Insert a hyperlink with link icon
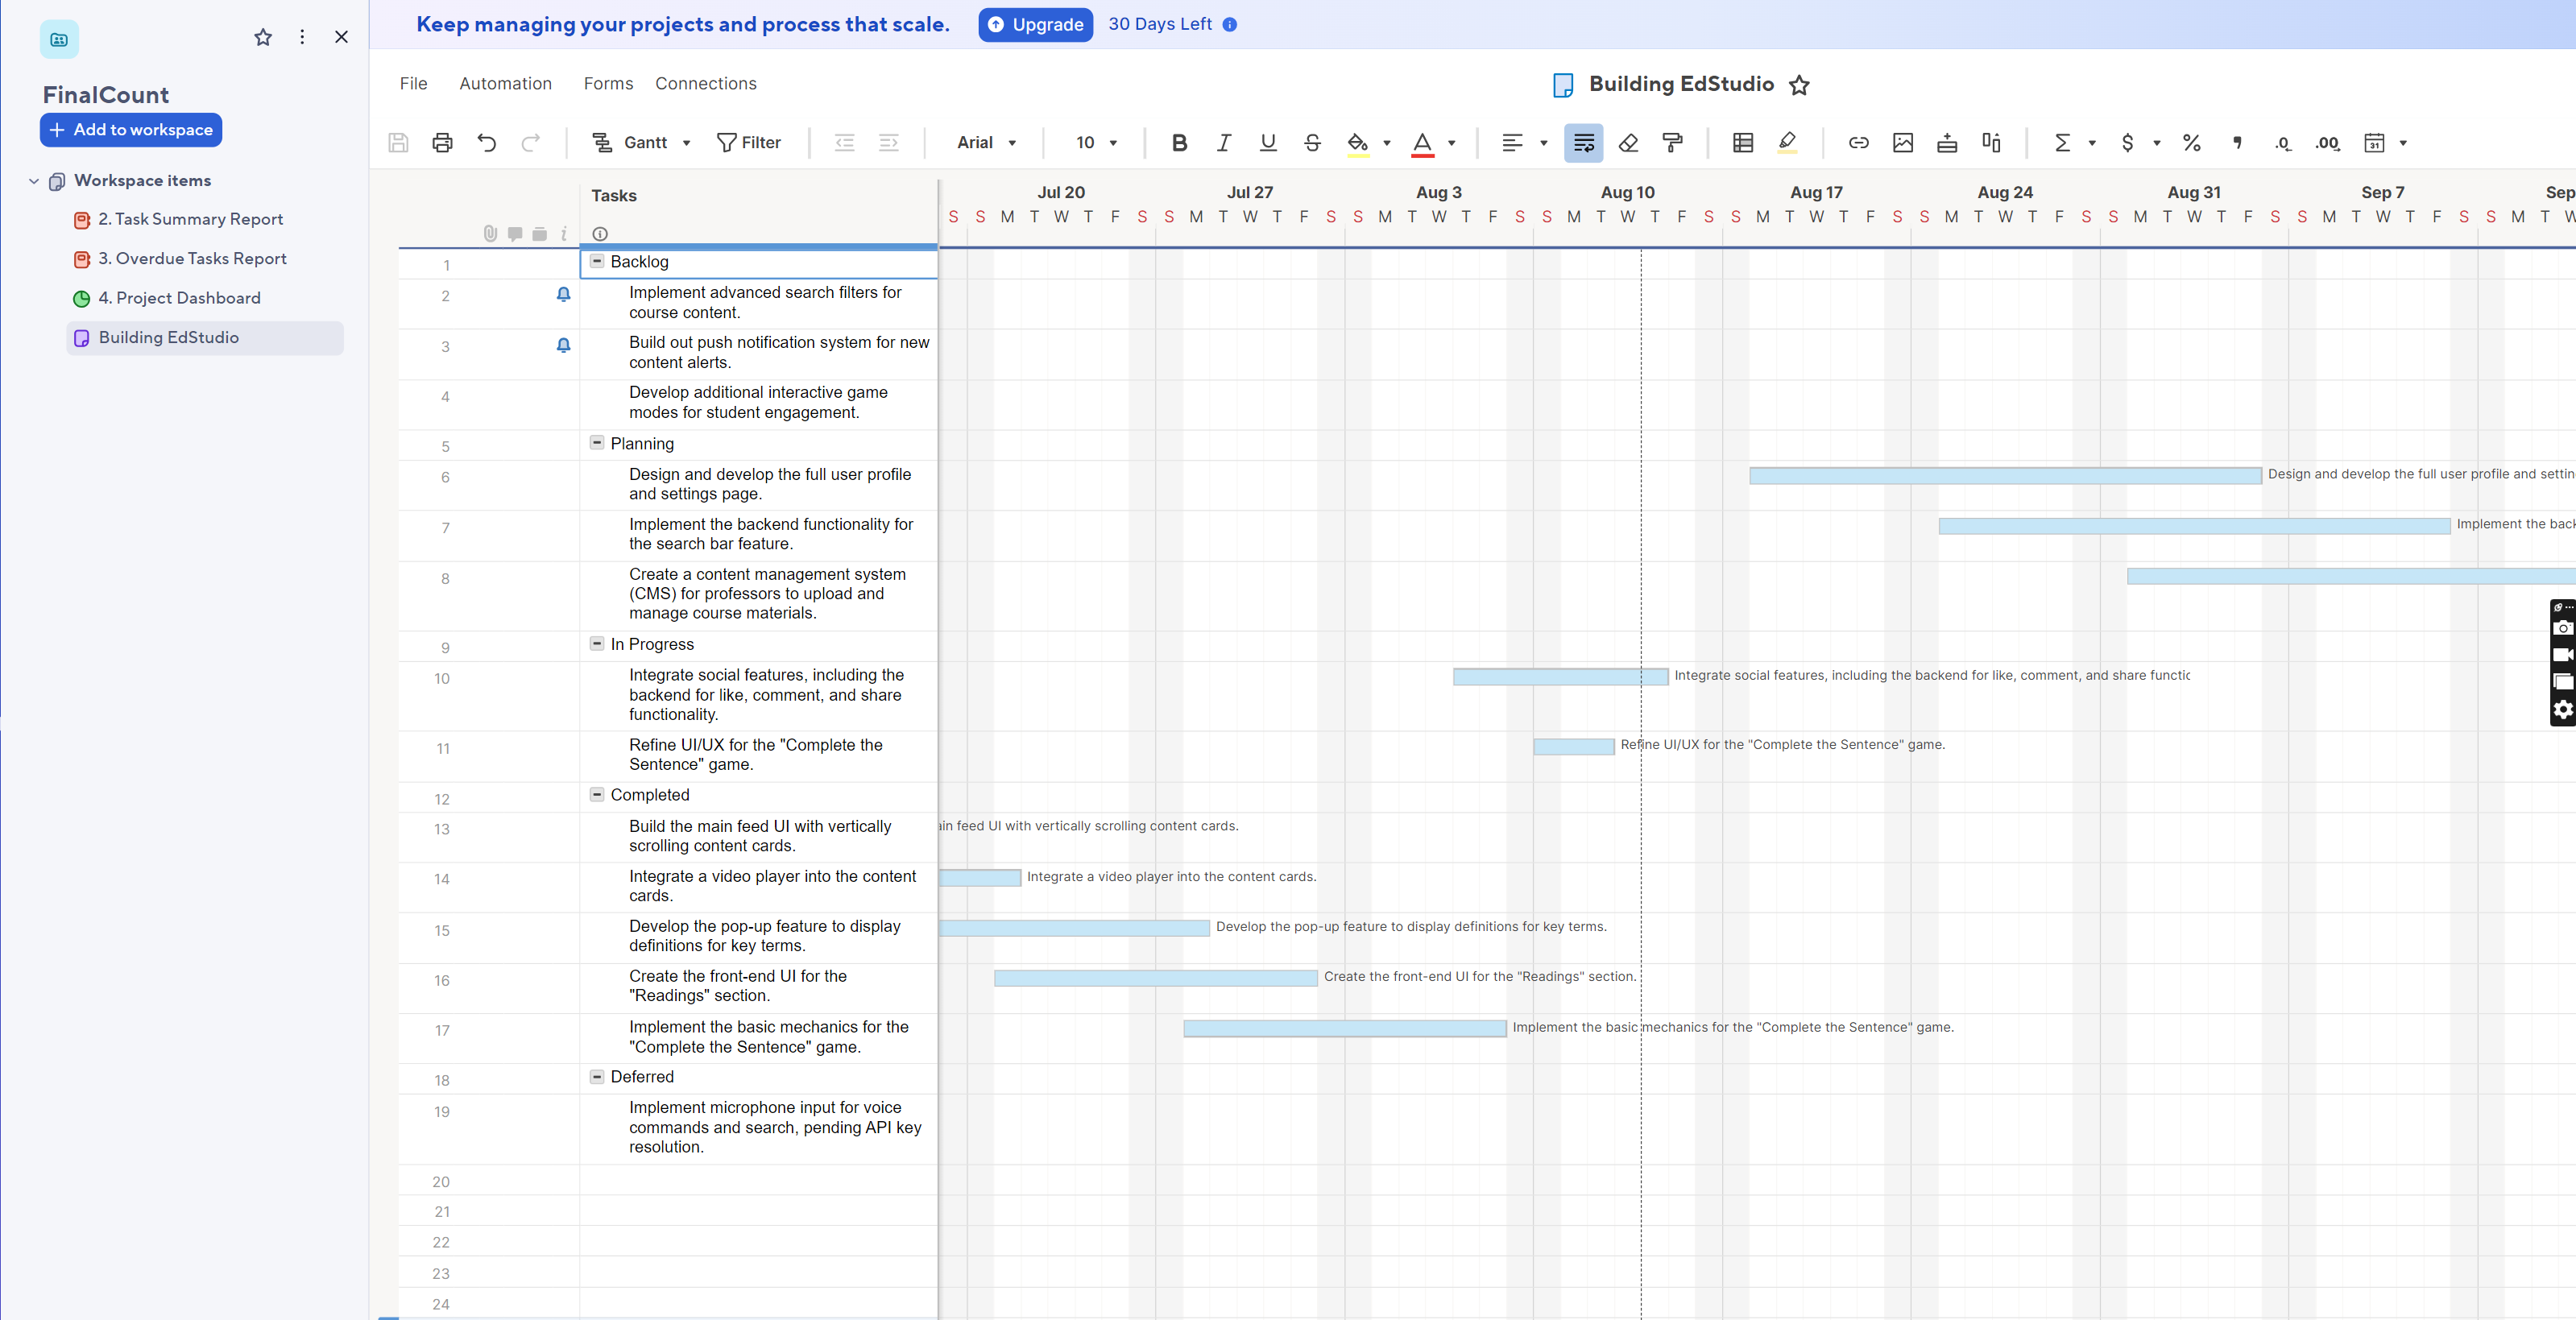The image size is (2576, 1320). tap(1858, 143)
